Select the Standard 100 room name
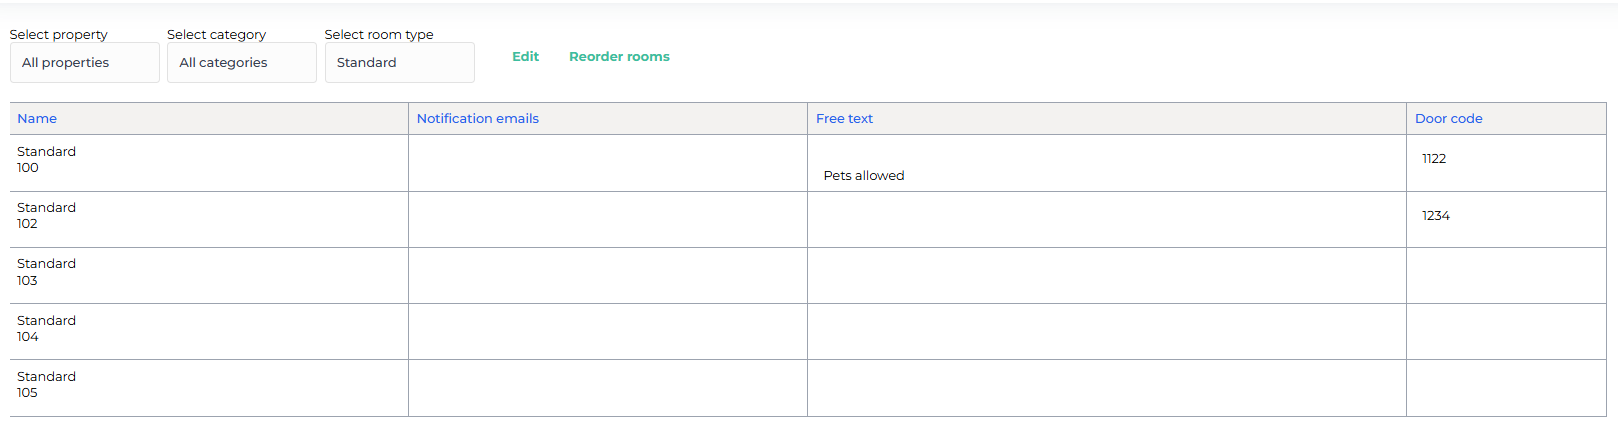 click(46, 160)
